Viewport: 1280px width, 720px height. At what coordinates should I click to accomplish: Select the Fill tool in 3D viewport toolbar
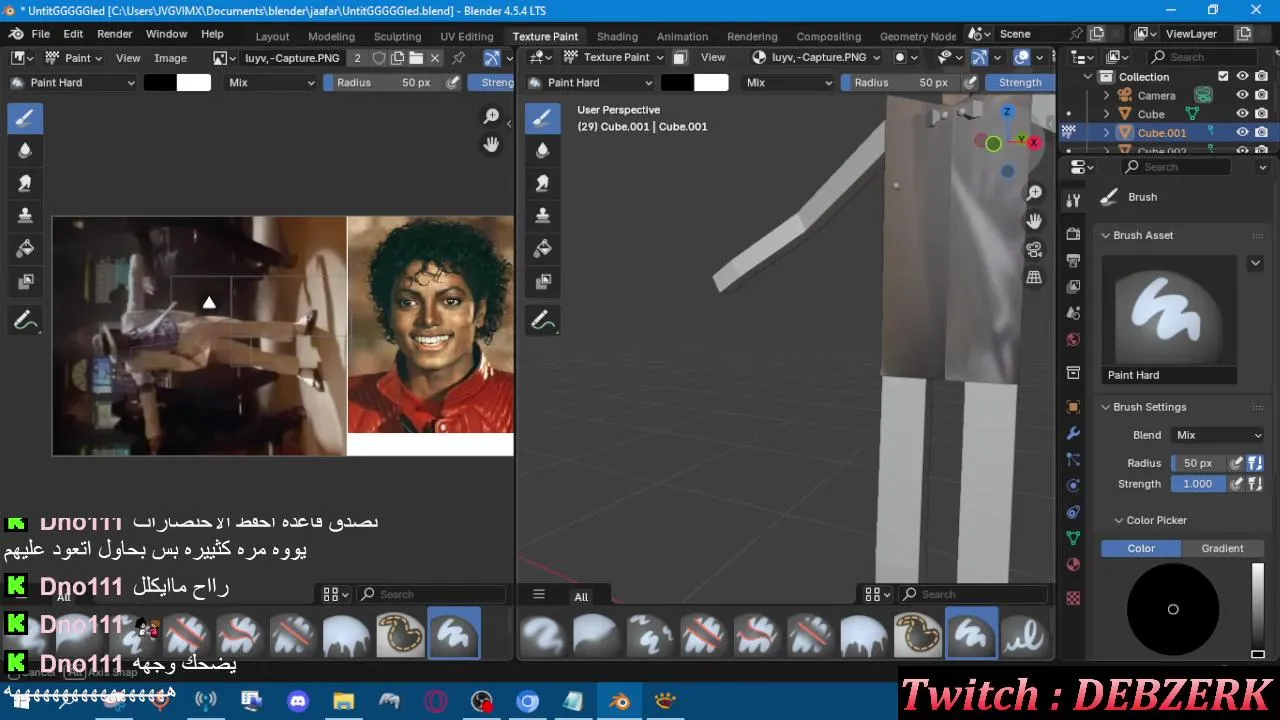coord(542,249)
